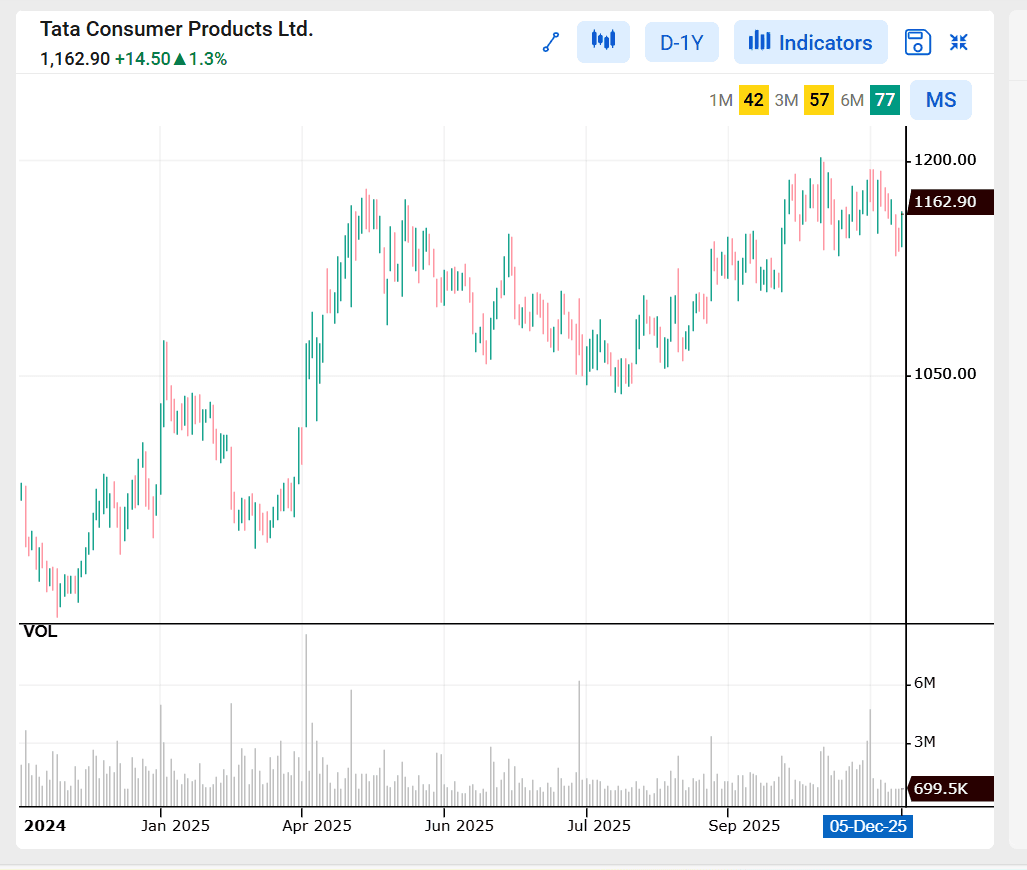Open the candlestick chart type selector

click(x=603, y=42)
